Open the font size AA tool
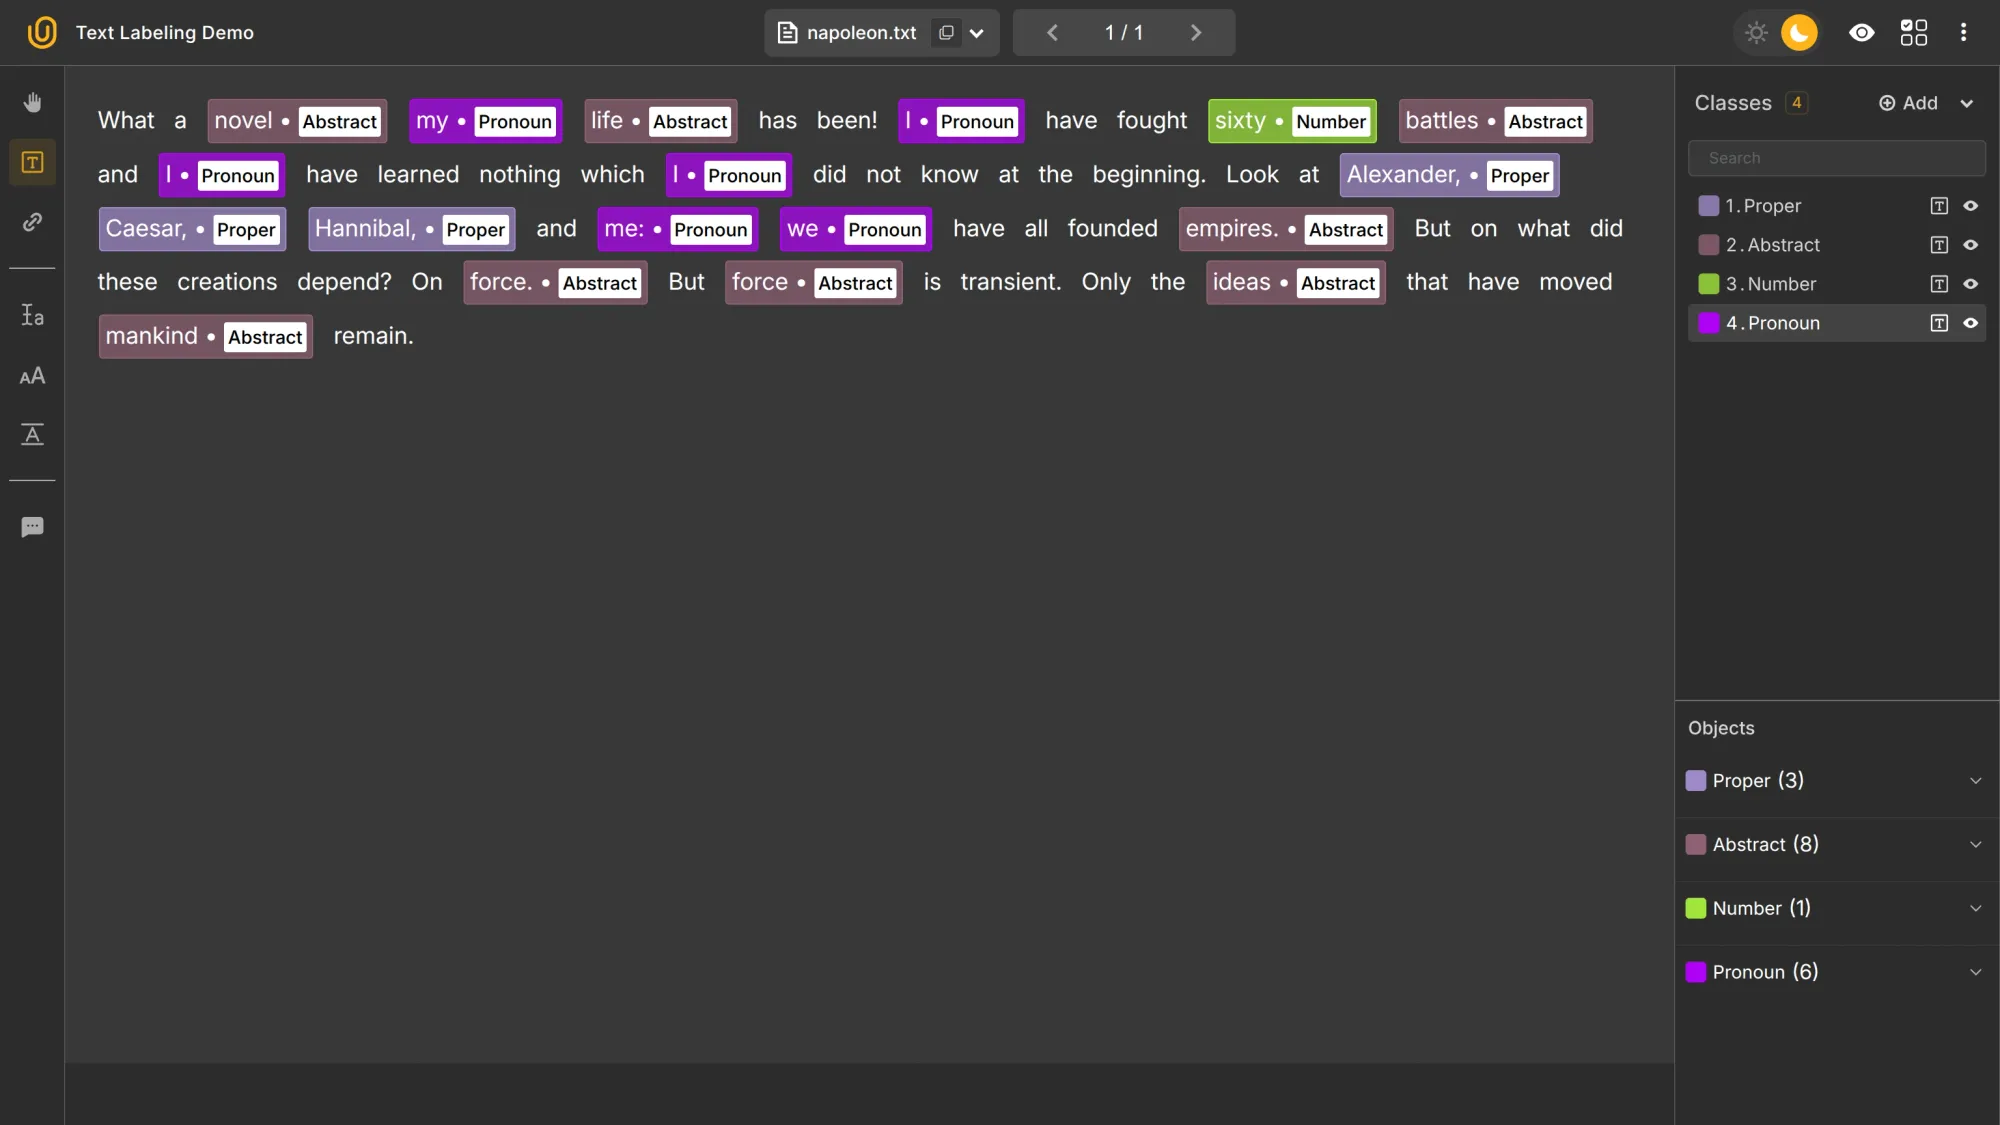This screenshot has height=1125, width=2000. click(x=32, y=376)
